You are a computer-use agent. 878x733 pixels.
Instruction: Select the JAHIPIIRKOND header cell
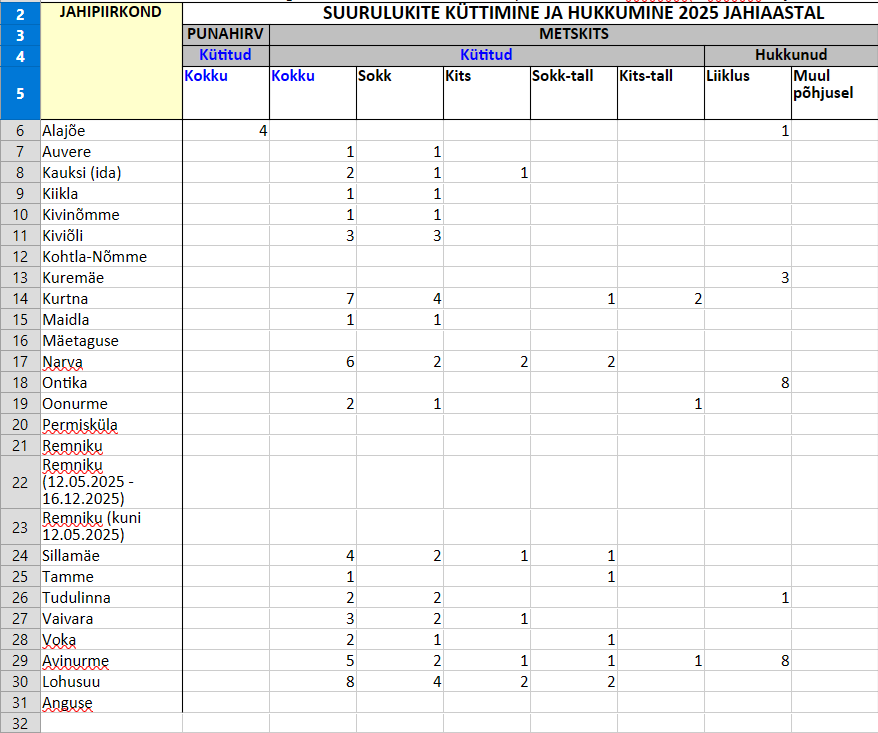[110, 13]
